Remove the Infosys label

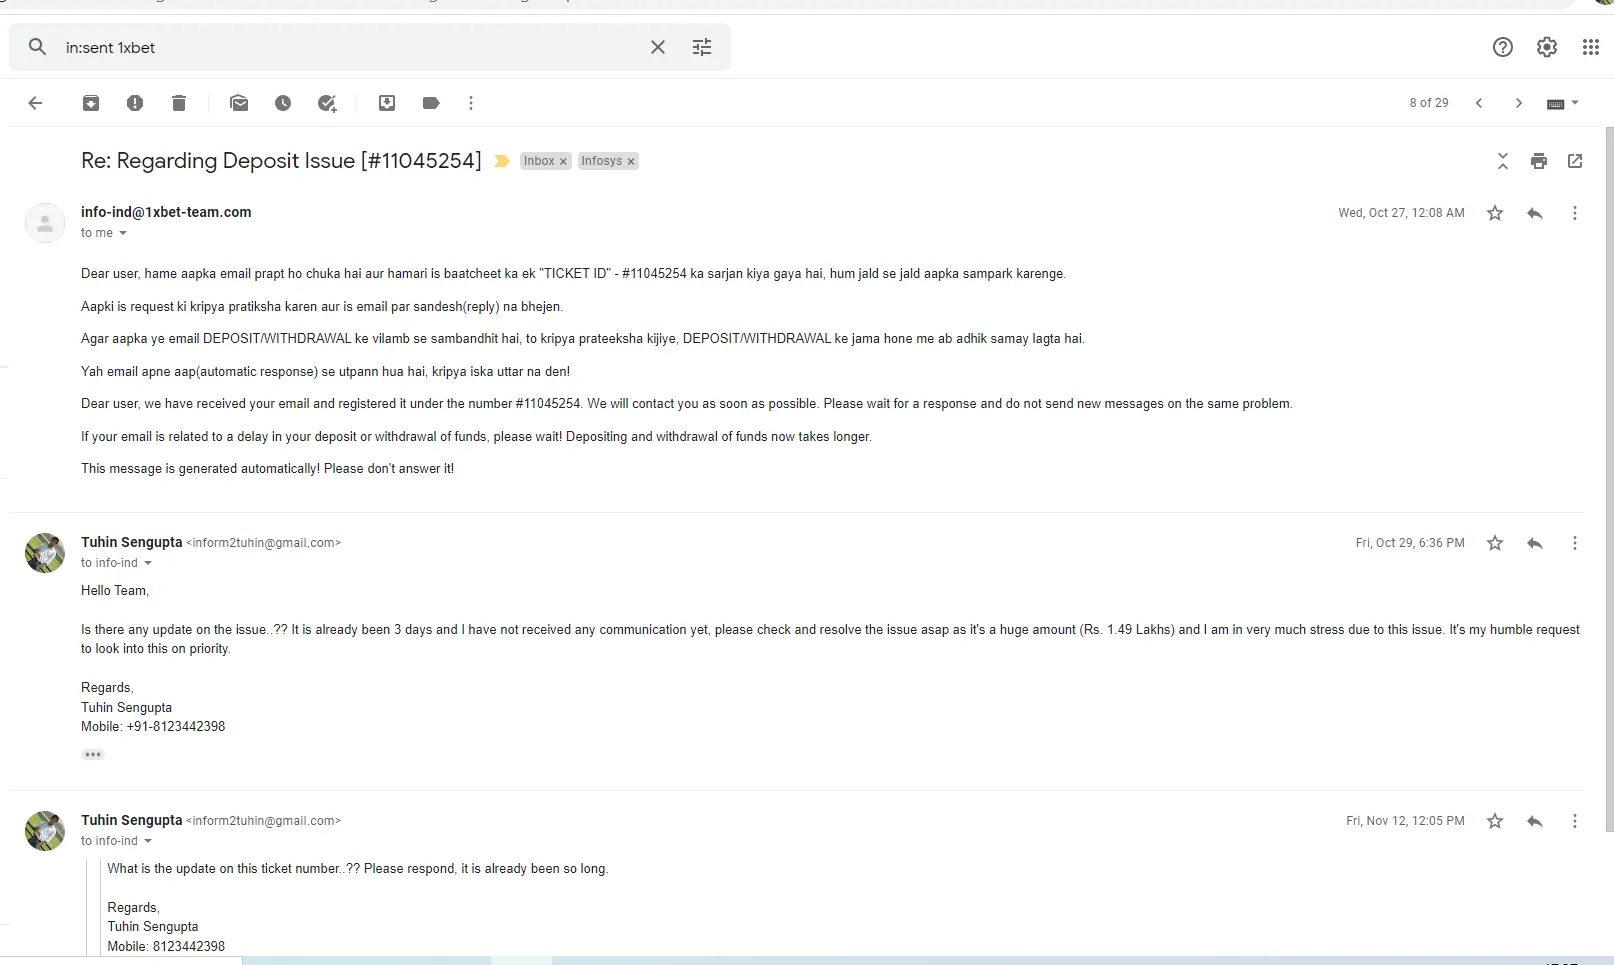point(631,162)
